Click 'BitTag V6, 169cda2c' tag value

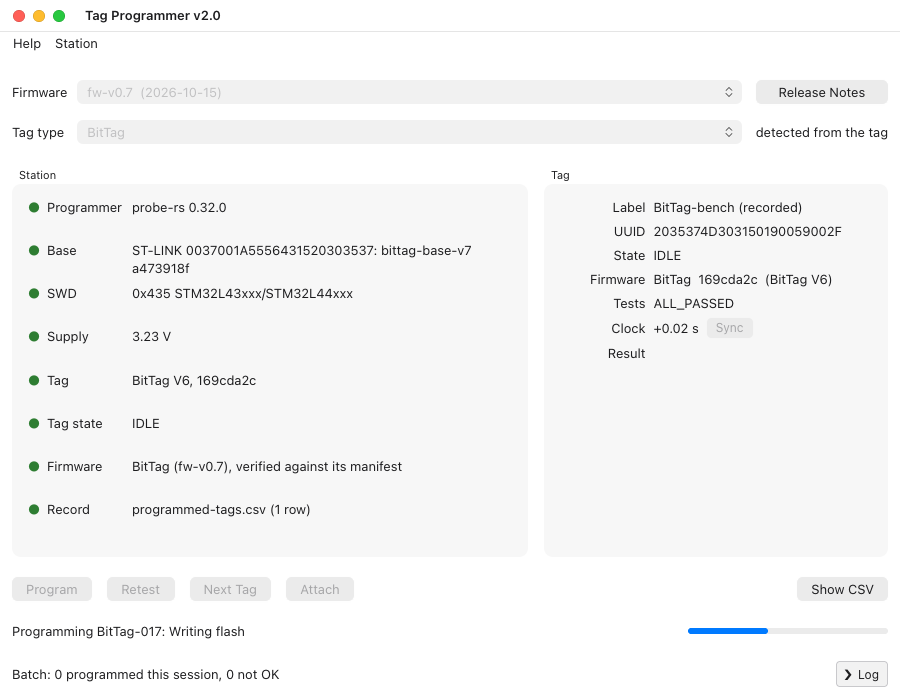tap(194, 380)
